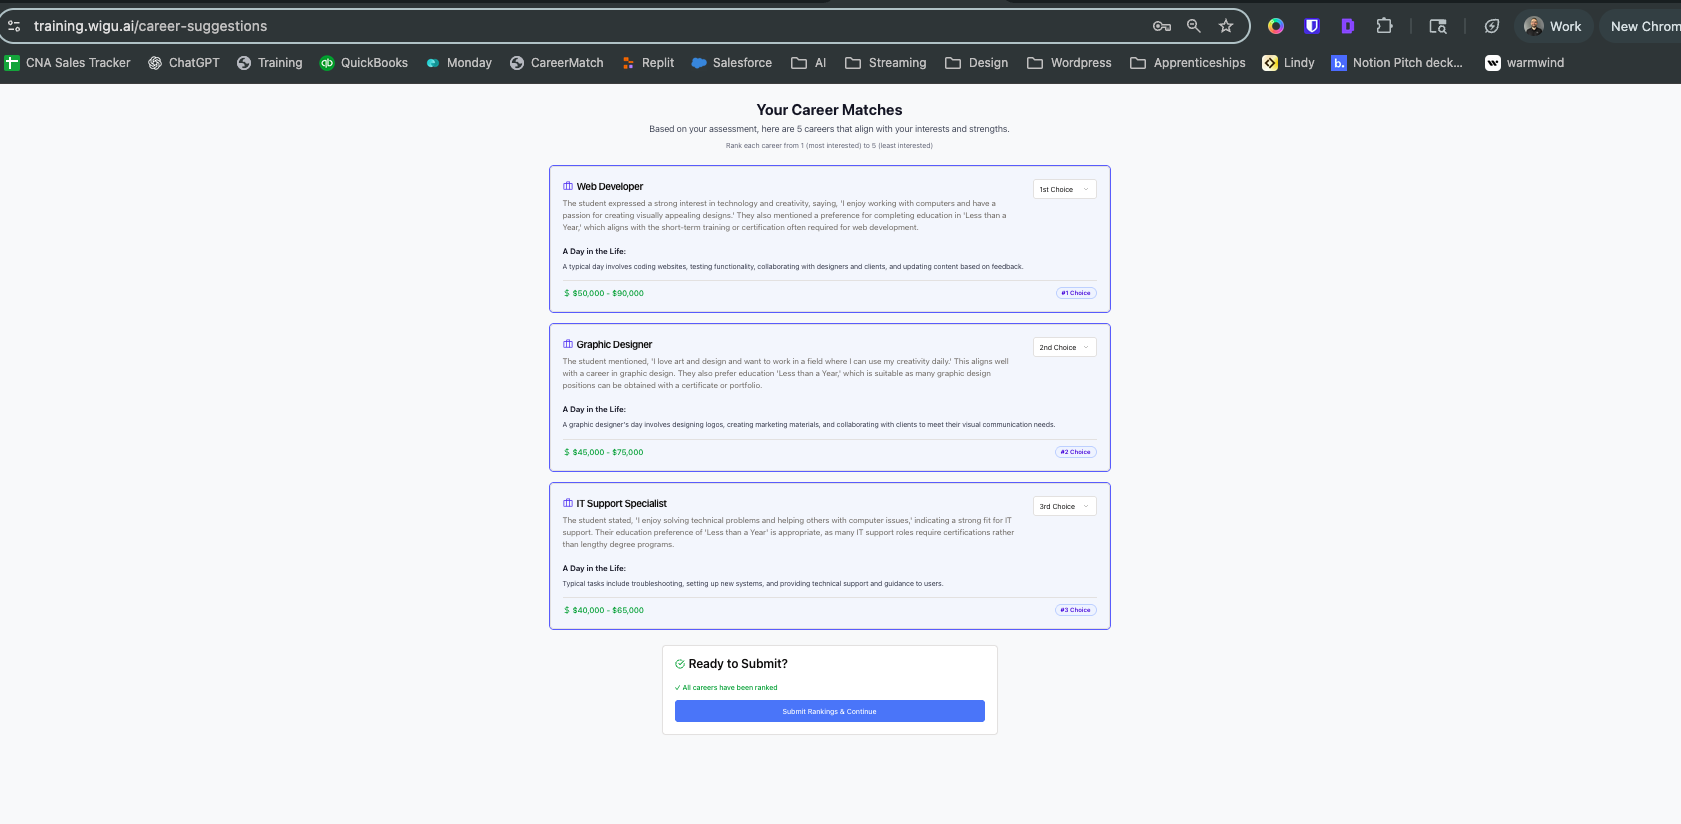
Task: Click the Graphic Designer card title
Action: (614, 345)
